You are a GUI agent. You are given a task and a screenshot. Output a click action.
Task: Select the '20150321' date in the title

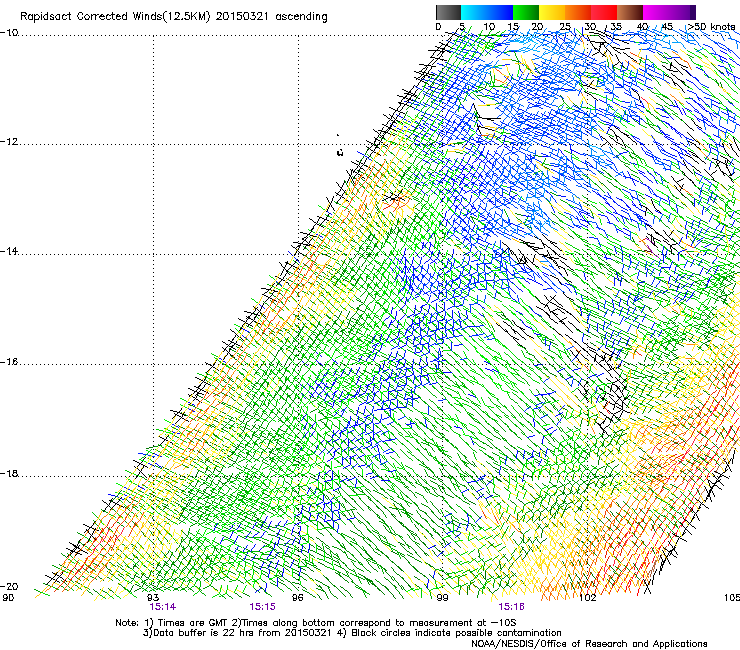click(x=242, y=17)
